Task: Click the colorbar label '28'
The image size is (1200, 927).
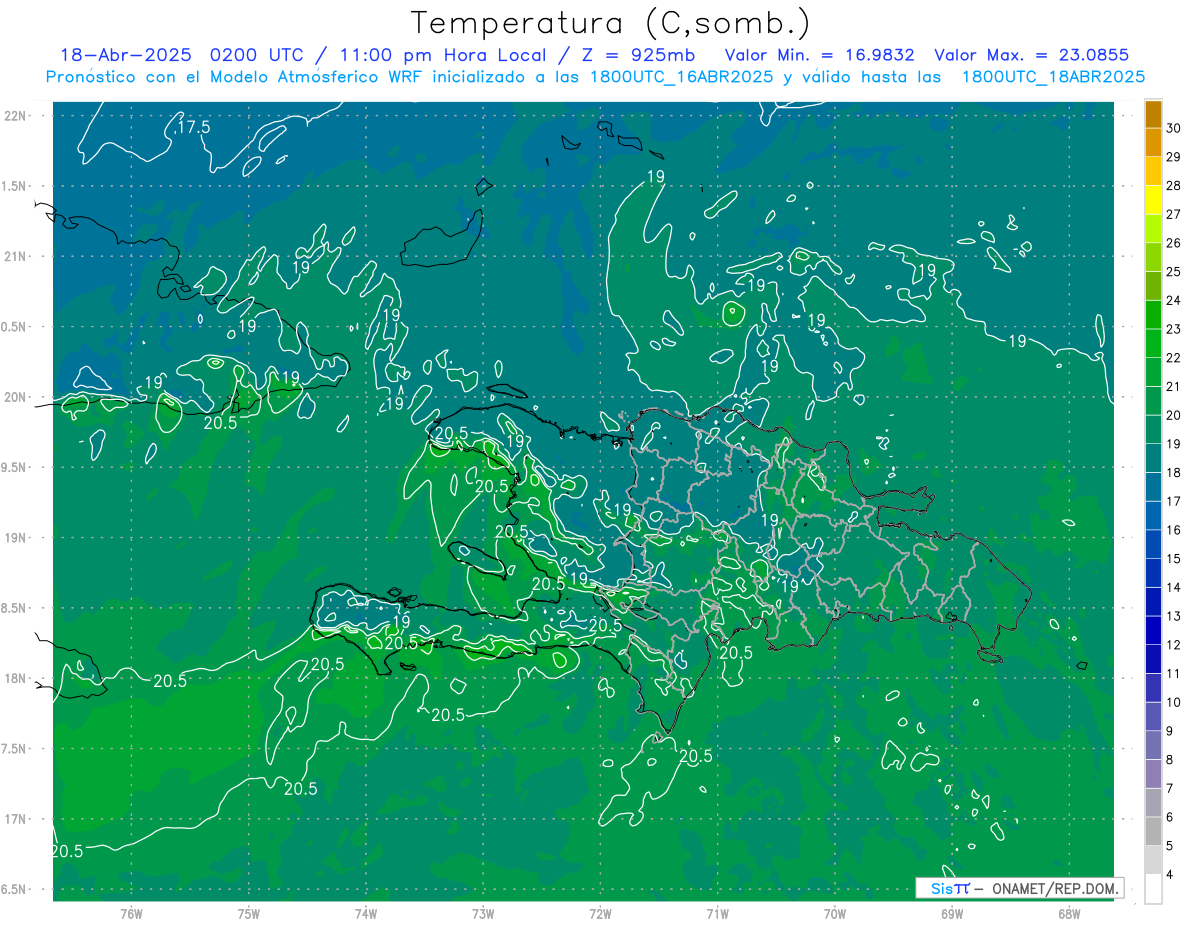Action: point(1174,185)
